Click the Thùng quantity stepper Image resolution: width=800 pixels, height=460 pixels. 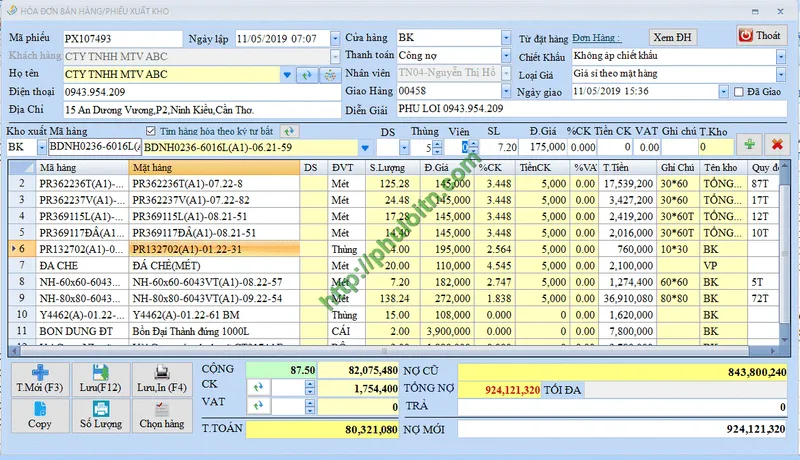437,148
